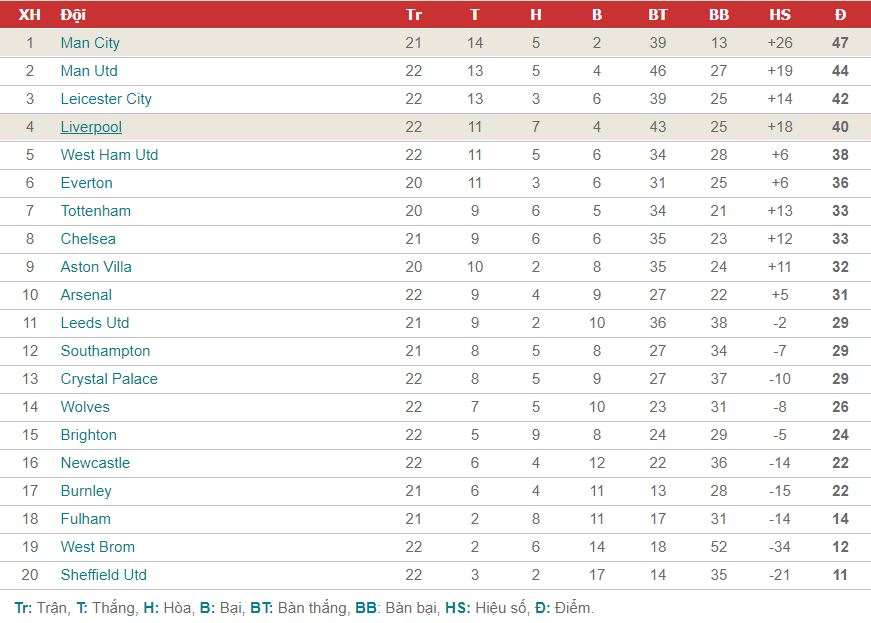
Task: Select the Crystal Palace link
Action: click(x=109, y=379)
